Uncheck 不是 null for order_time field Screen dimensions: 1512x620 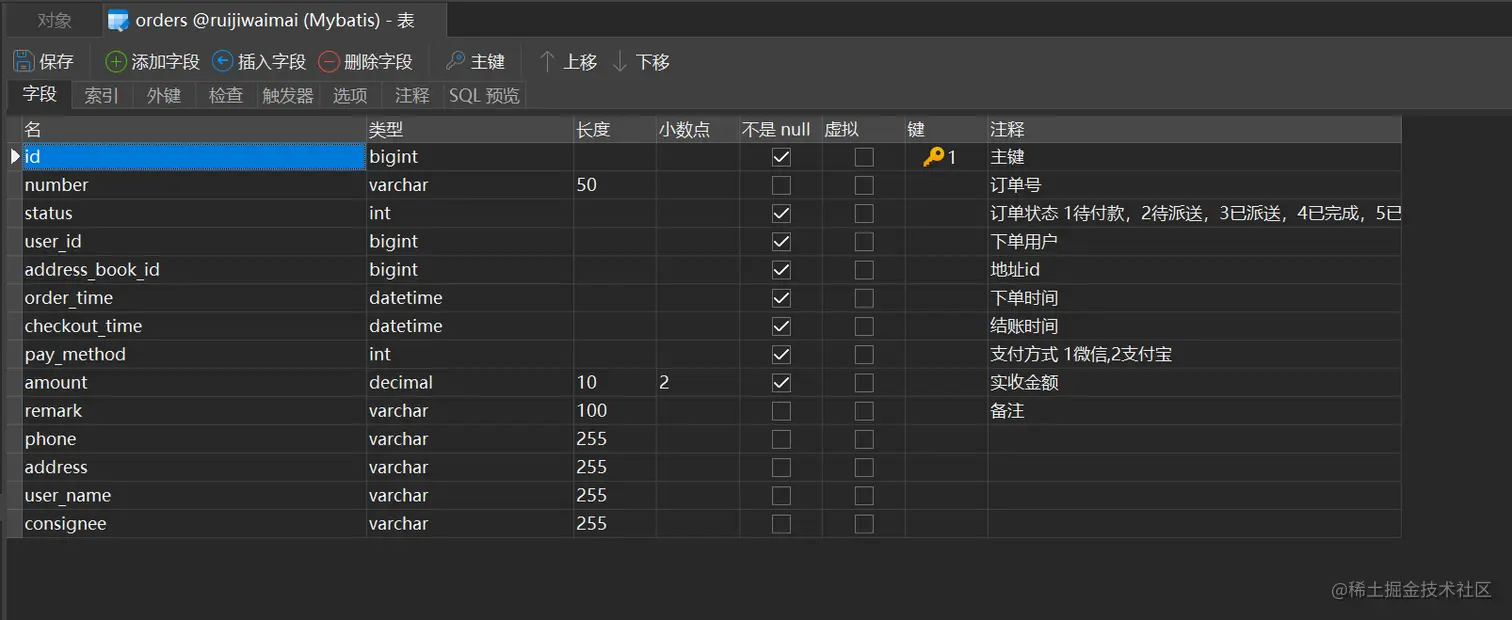coord(781,298)
